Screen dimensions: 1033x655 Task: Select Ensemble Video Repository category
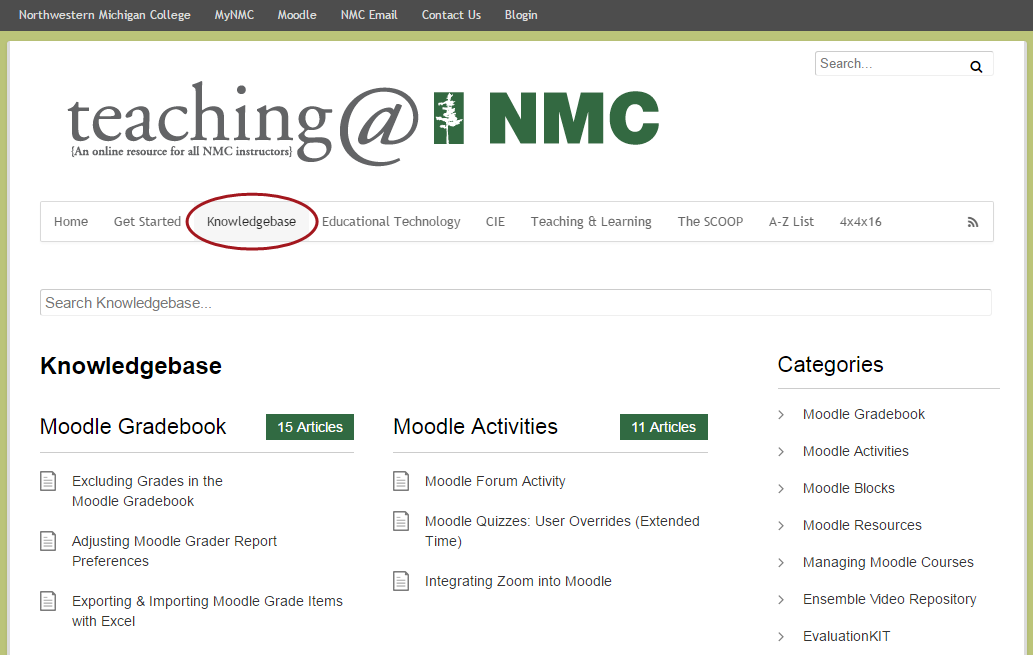(x=889, y=599)
